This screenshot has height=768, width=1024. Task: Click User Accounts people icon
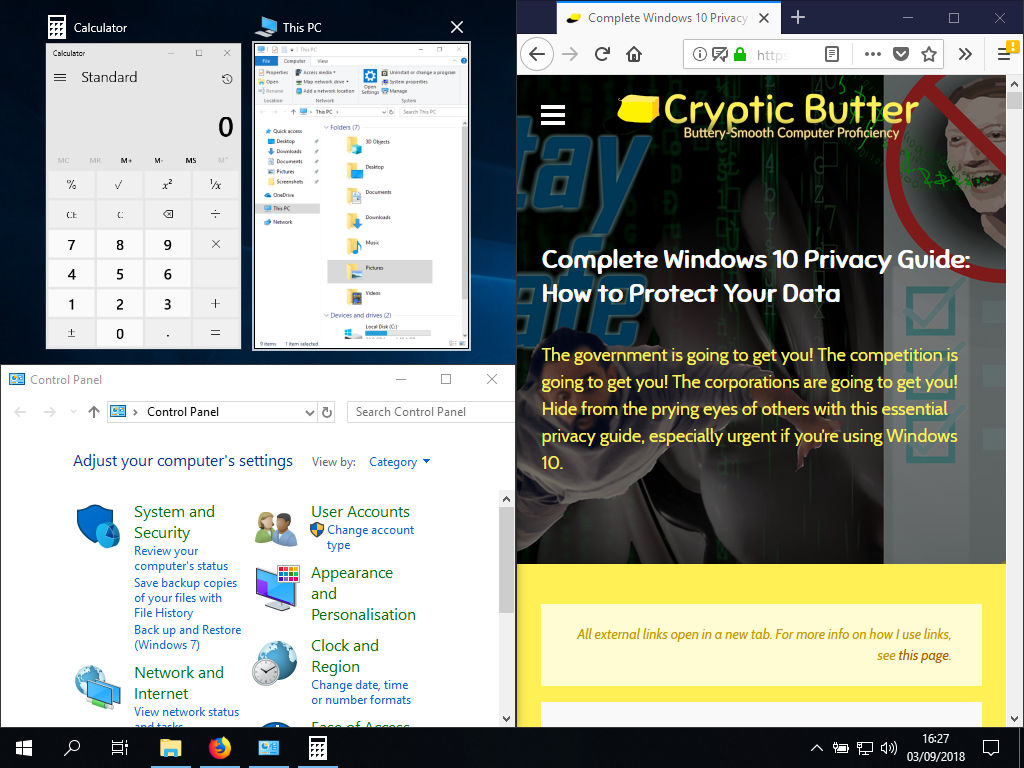(x=276, y=528)
